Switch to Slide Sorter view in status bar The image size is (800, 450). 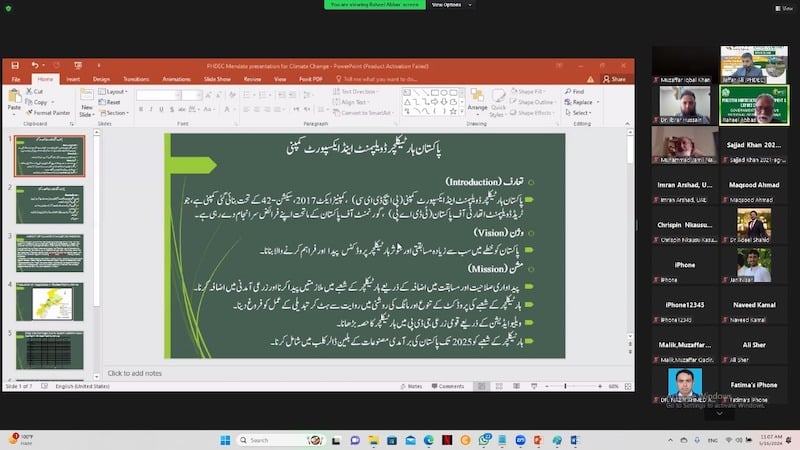[x=499, y=386]
